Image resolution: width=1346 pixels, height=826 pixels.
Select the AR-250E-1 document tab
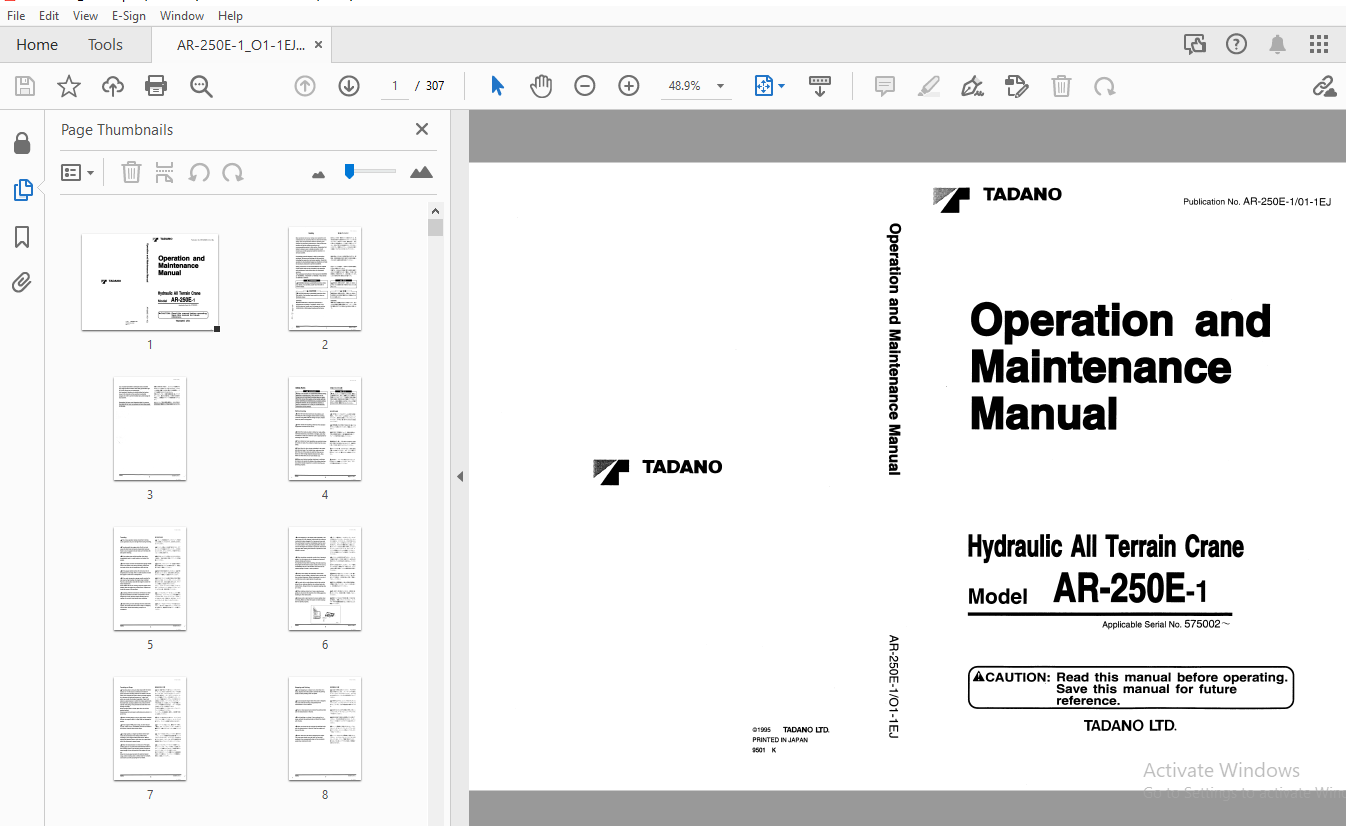coord(241,44)
